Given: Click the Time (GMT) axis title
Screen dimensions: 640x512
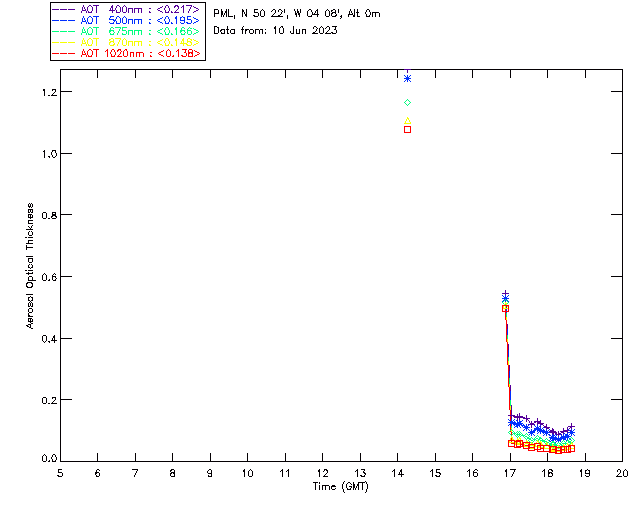Looking at the screenshot, I should click(340, 486).
